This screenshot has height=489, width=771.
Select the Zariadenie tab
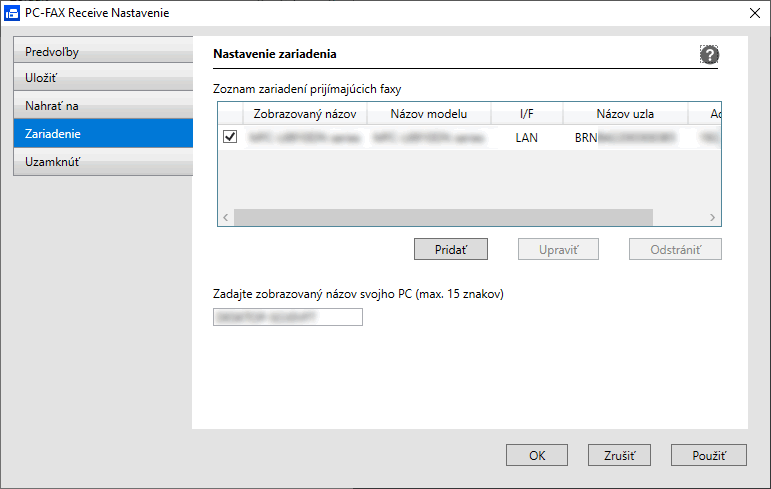103,133
